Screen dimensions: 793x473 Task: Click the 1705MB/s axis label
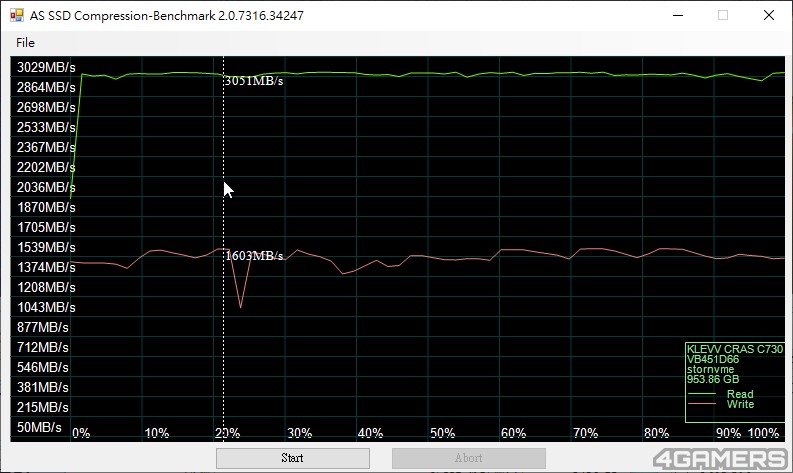46,228
